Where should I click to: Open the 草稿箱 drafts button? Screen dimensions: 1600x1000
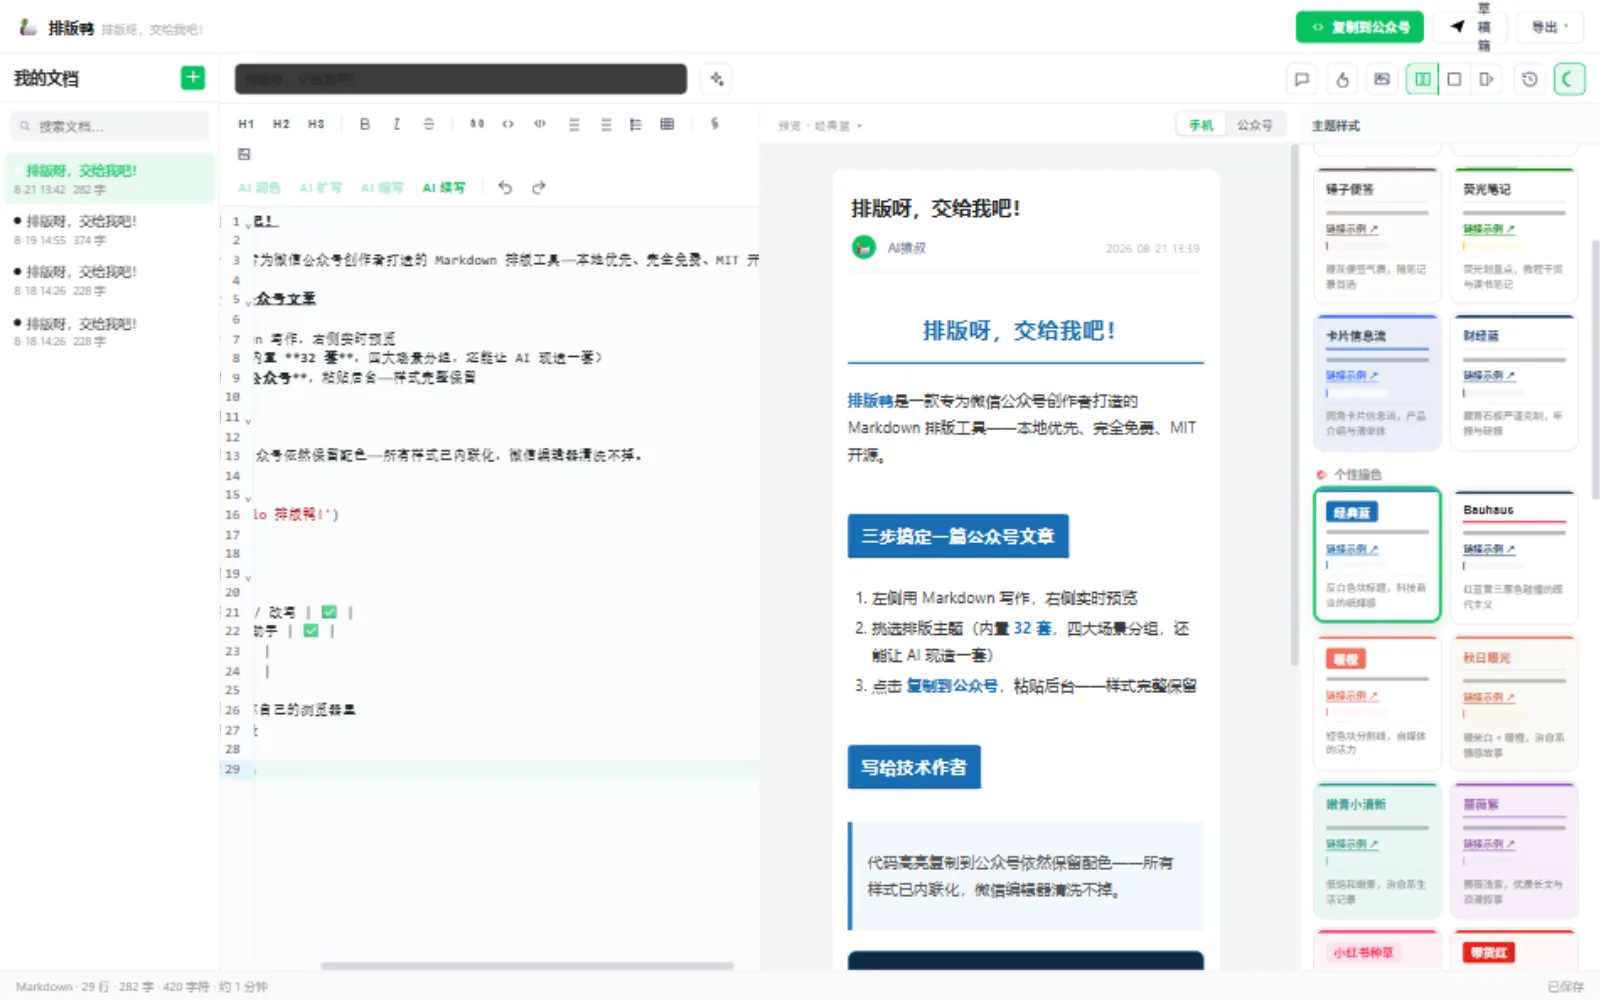coord(1470,27)
